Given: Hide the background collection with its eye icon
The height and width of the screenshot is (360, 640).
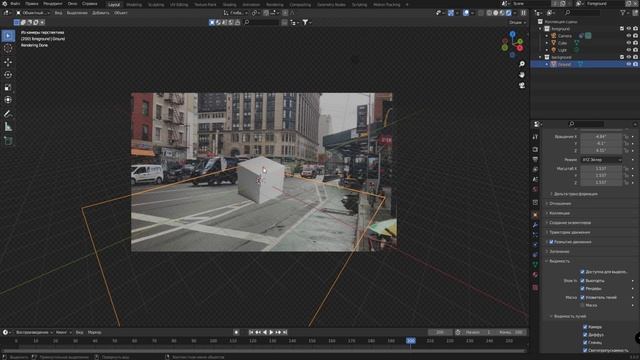Looking at the screenshot, I should [629, 57].
